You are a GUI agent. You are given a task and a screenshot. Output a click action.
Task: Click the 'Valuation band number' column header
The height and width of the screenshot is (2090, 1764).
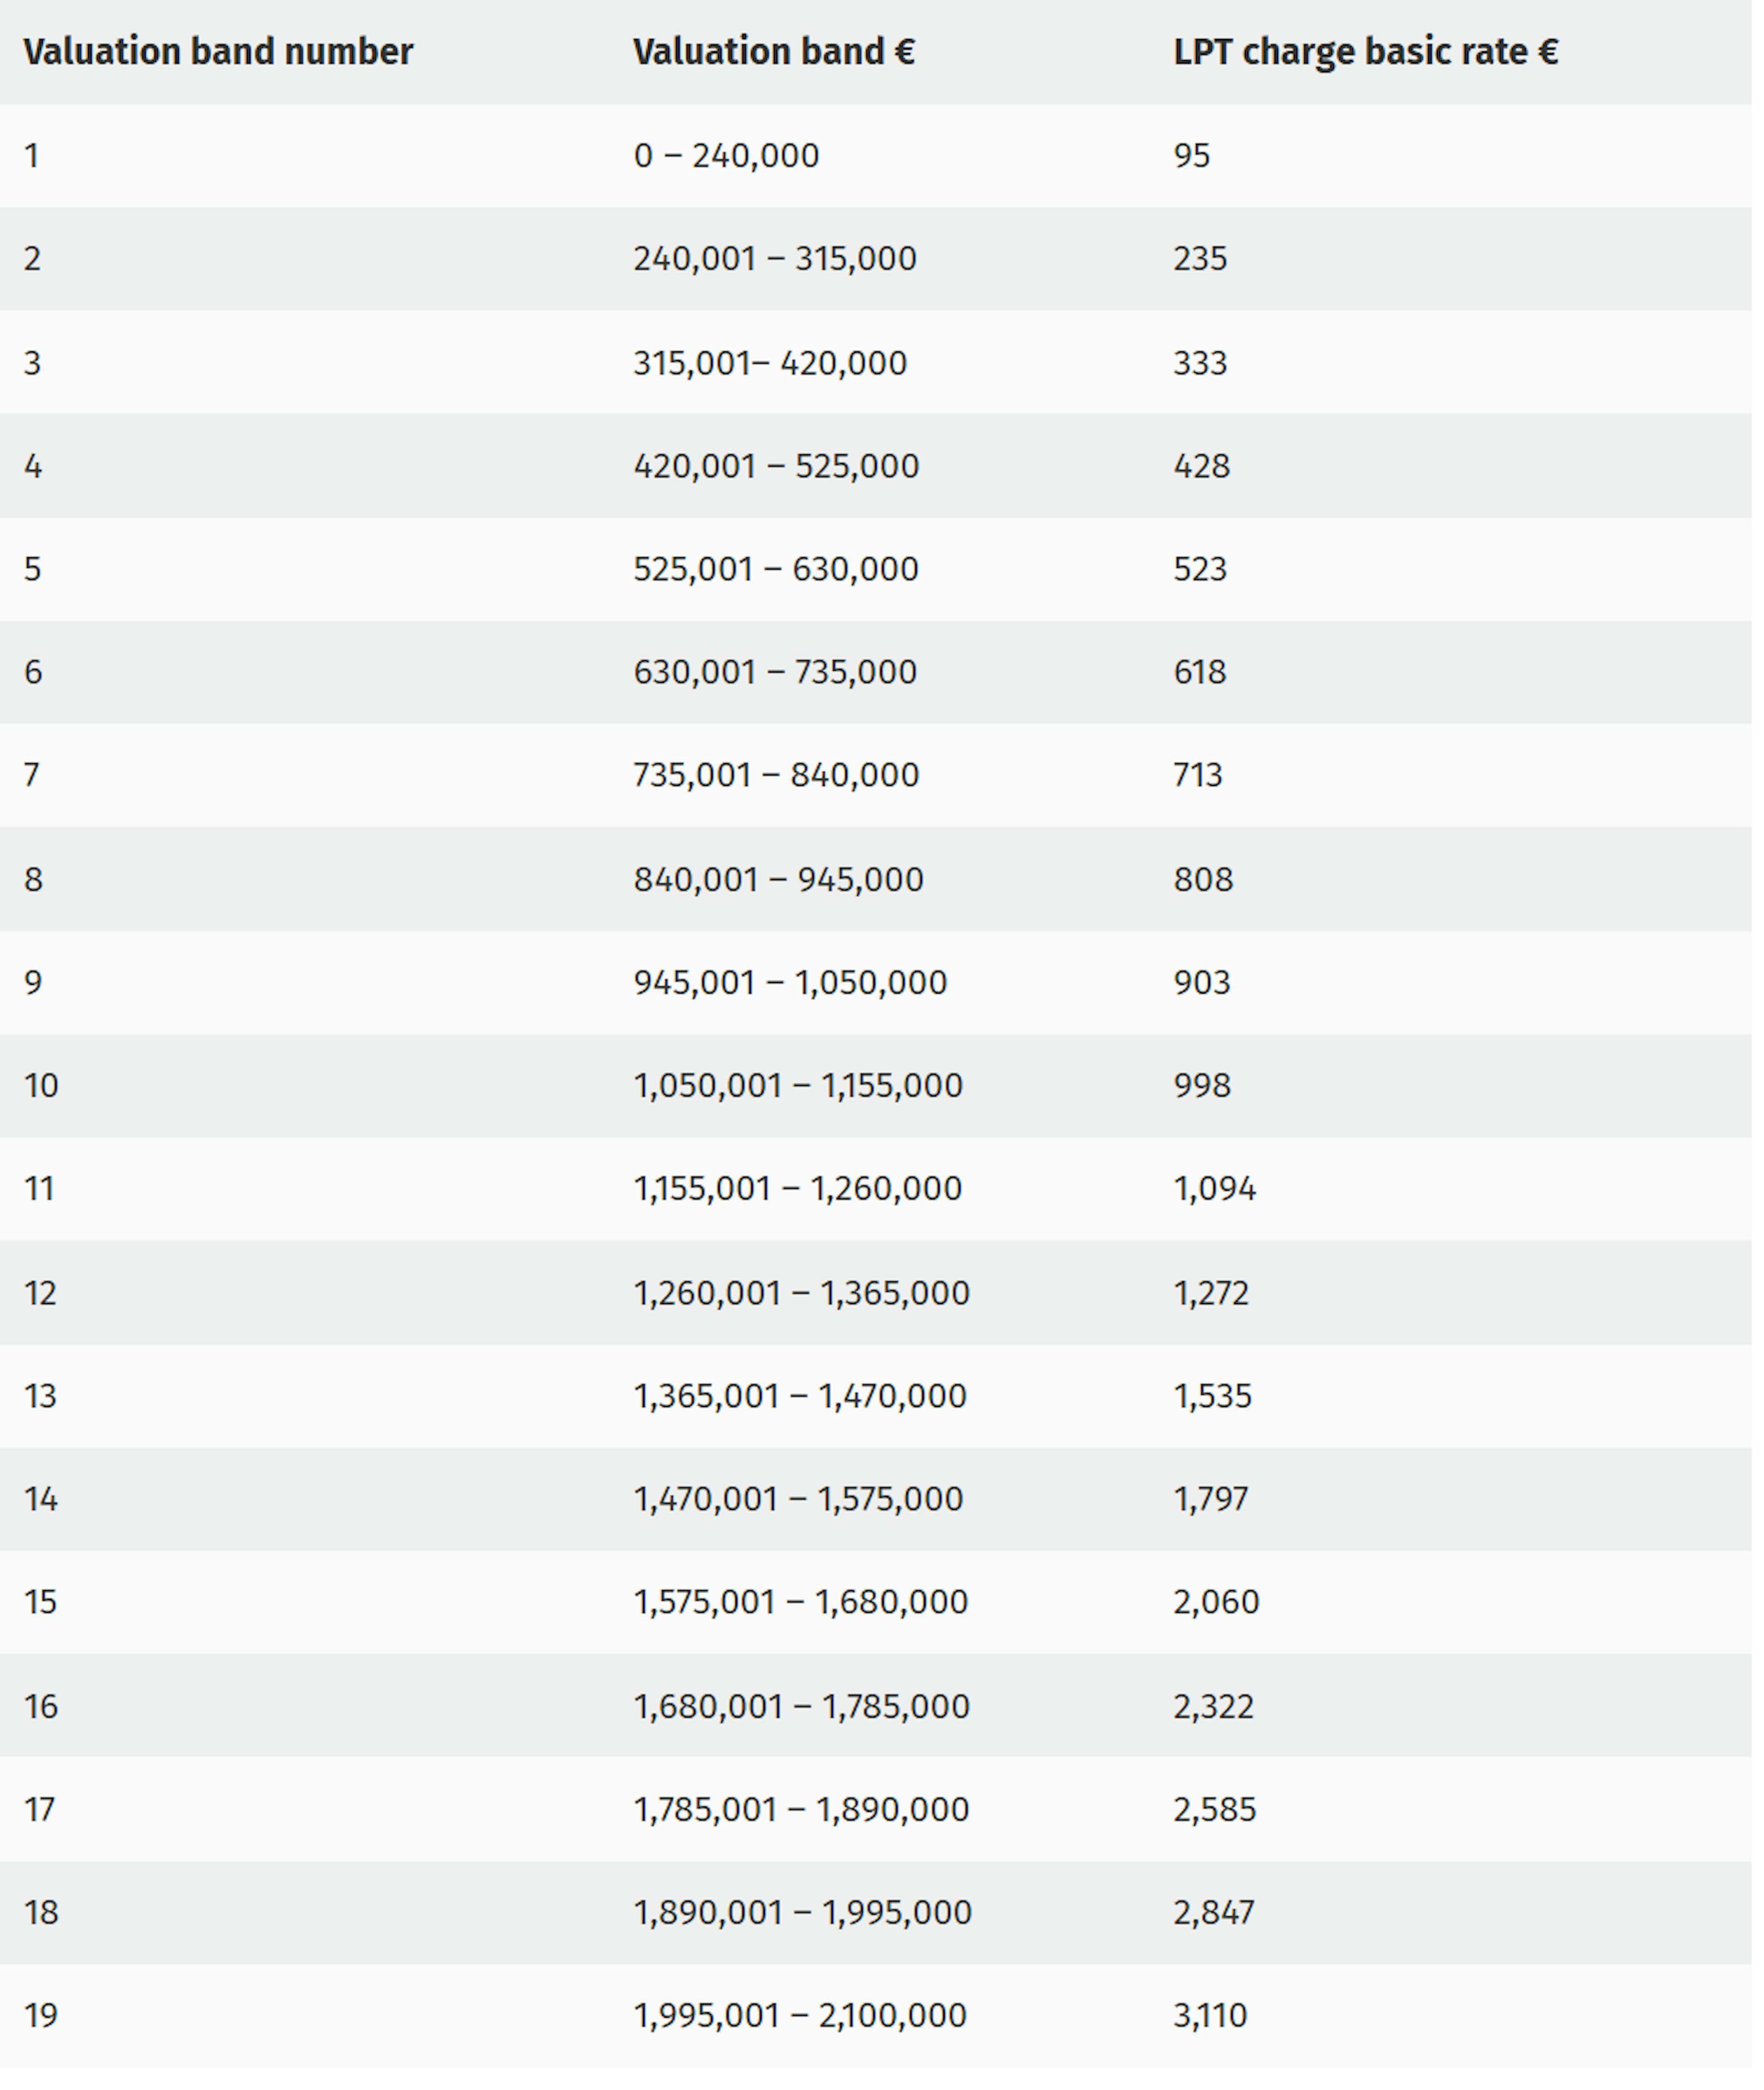[x=218, y=52]
